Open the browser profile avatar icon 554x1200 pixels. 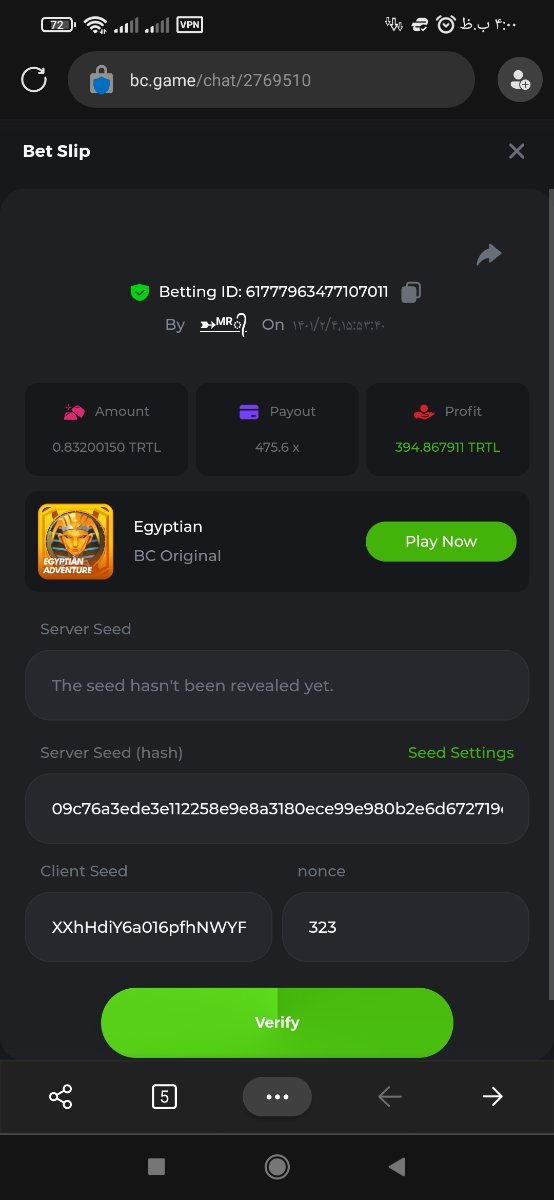[x=519, y=80]
